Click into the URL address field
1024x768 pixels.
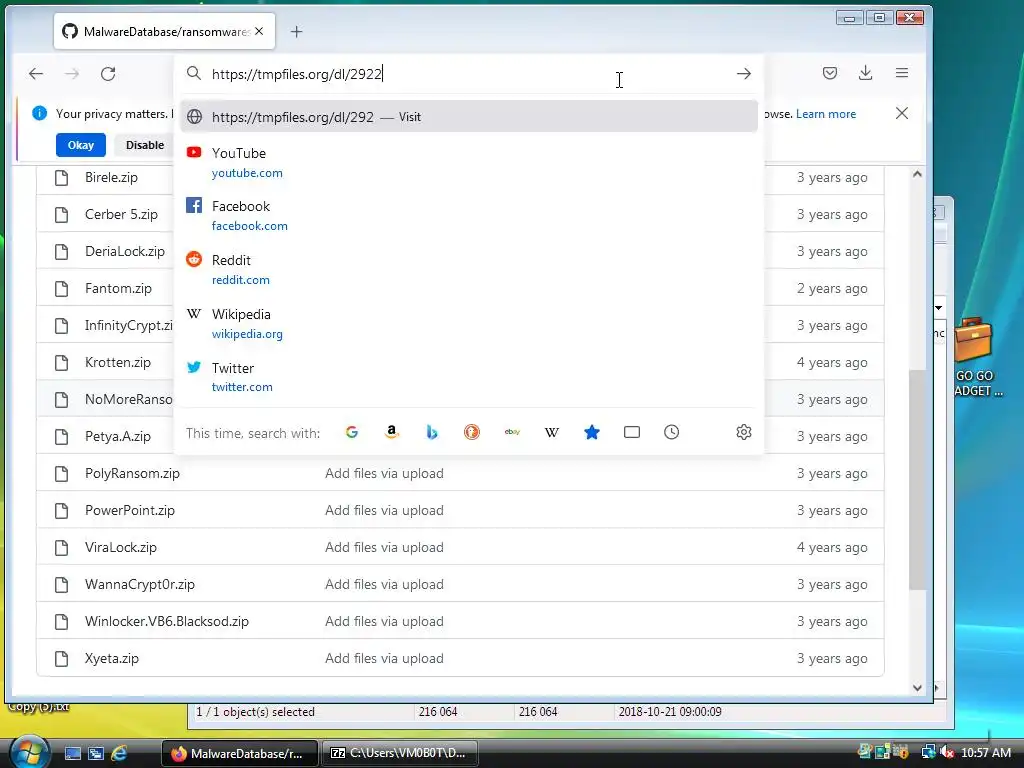pos(469,74)
